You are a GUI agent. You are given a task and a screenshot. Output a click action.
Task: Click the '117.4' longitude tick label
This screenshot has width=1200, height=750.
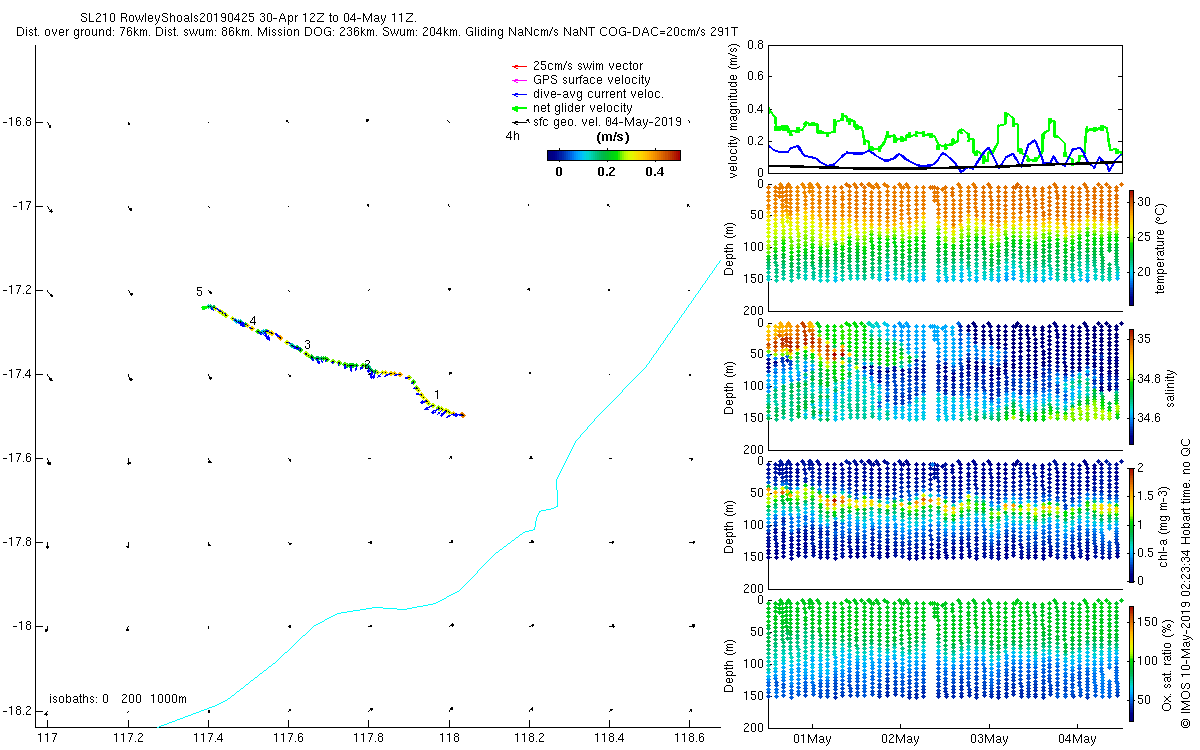[x=208, y=739]
